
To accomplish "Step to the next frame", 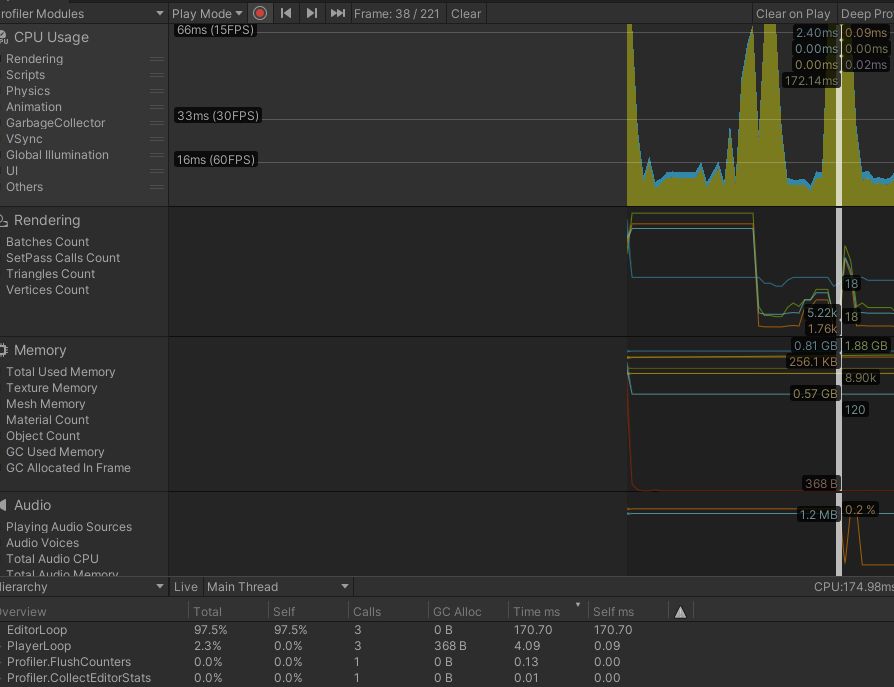I will (x=312, y=13).
